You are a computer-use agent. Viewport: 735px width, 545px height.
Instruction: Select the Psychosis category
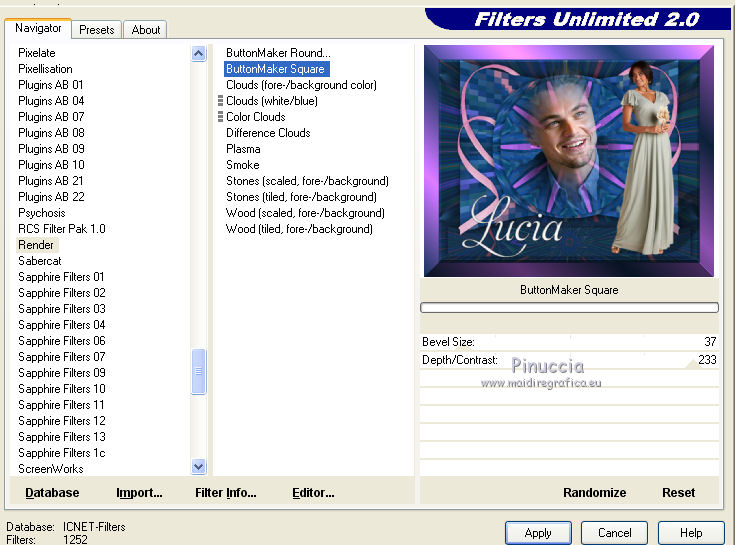point(42,213)
